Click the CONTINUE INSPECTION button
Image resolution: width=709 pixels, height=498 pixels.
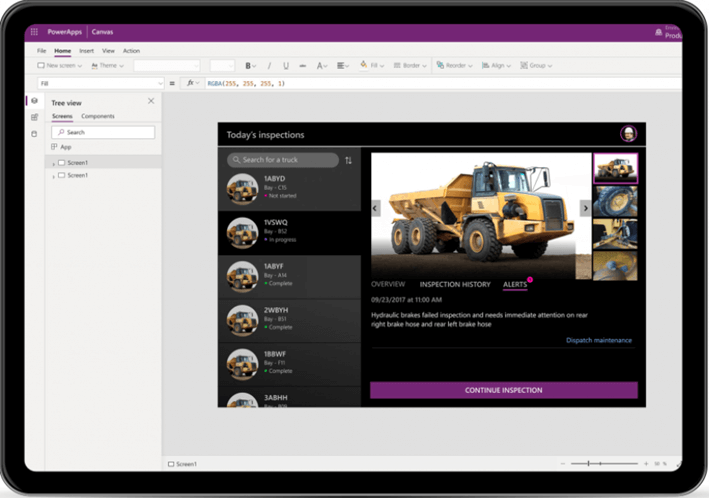pos(504,390)
